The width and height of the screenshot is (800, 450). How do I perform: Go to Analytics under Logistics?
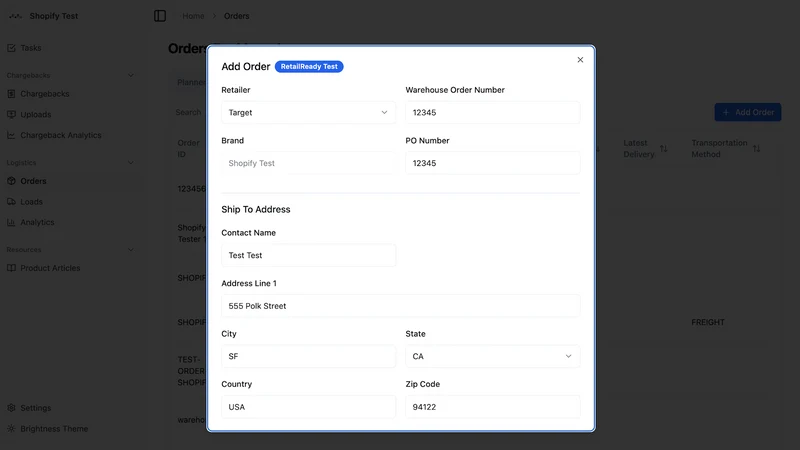[x=37, y=222]
